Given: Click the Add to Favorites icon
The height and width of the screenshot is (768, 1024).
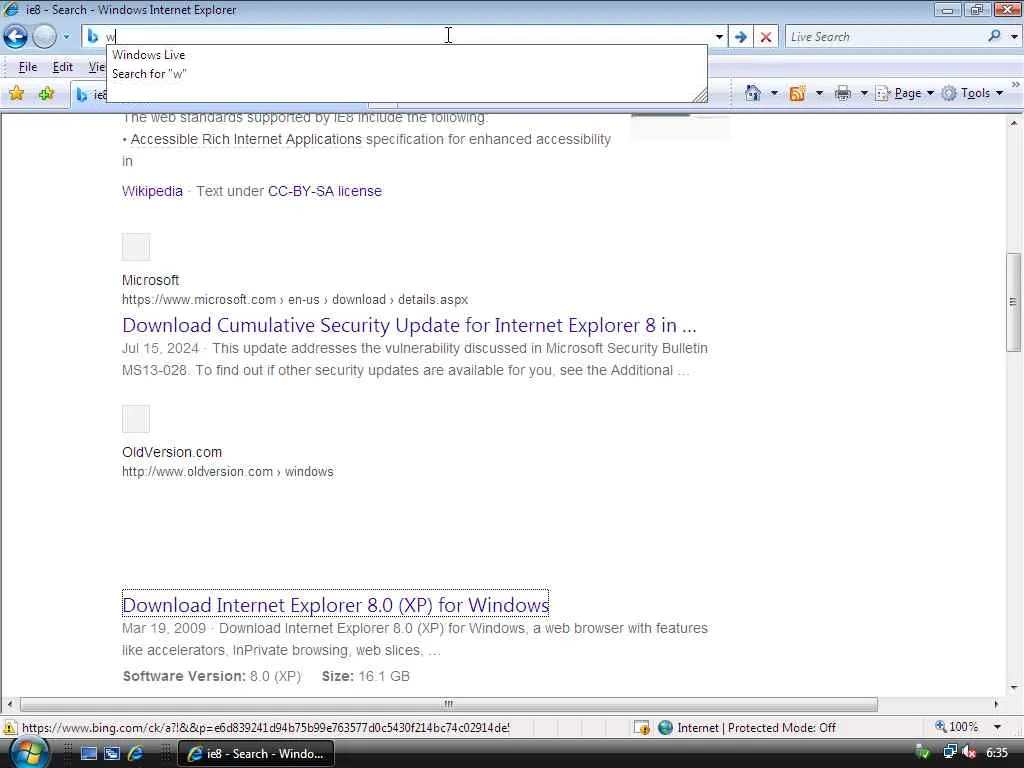Looking at the screenshot, I should coord(46,93).
